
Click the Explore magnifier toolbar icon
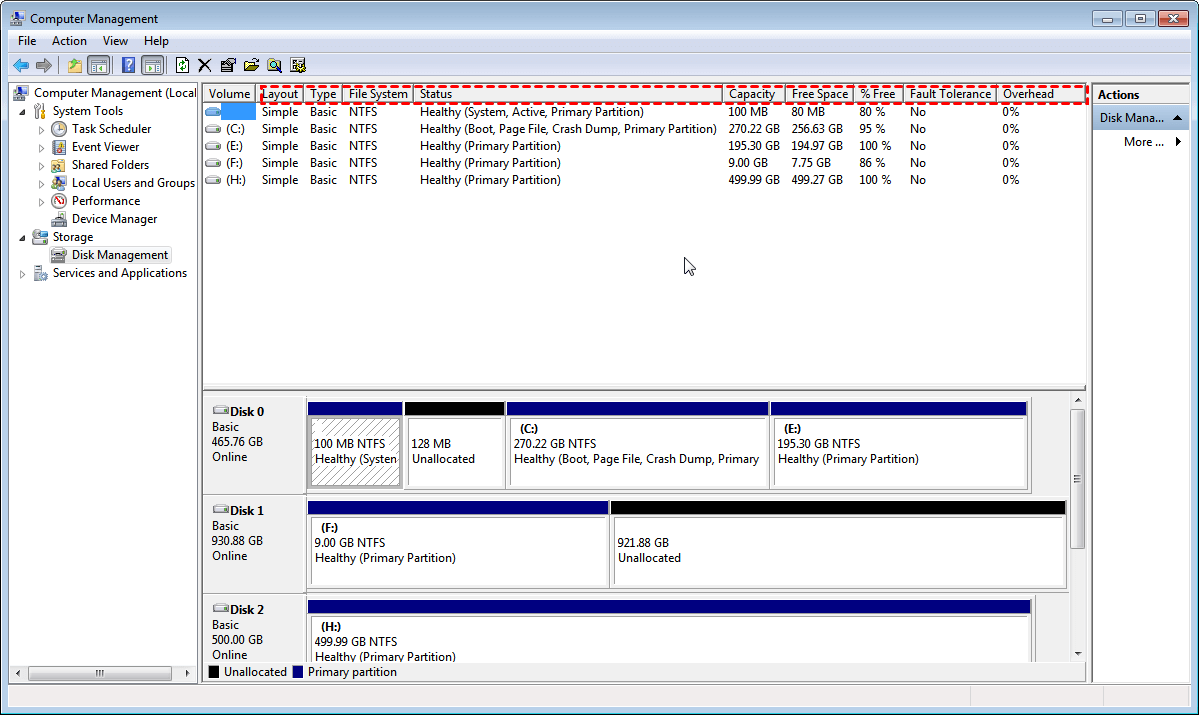click(x=275, y=66)
